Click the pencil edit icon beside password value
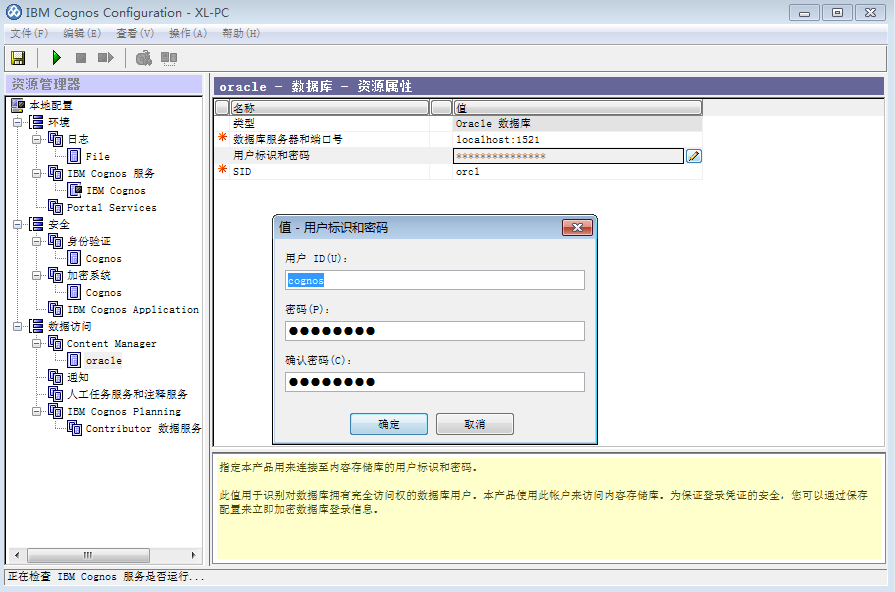The image size is (895, 592). coord(694,156)
